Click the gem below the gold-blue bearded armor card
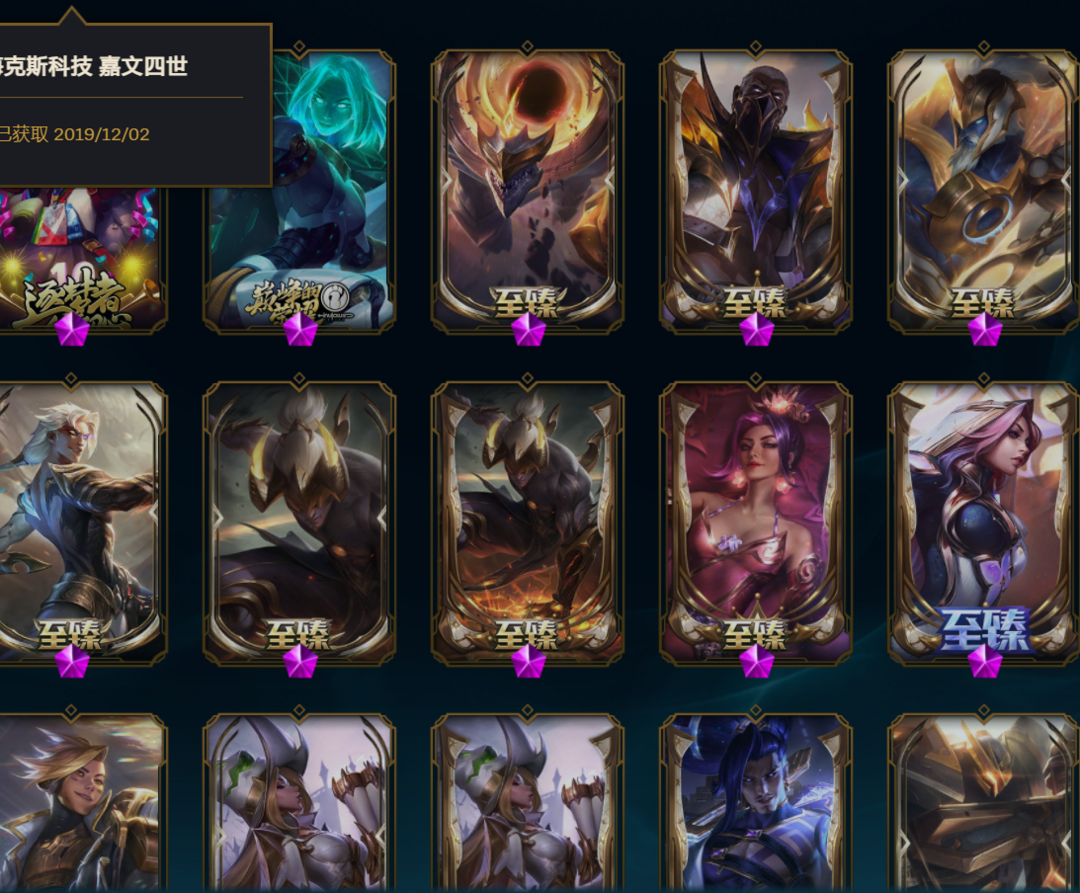The height and width of the screenshot is (893, 1080). point(984,328)
